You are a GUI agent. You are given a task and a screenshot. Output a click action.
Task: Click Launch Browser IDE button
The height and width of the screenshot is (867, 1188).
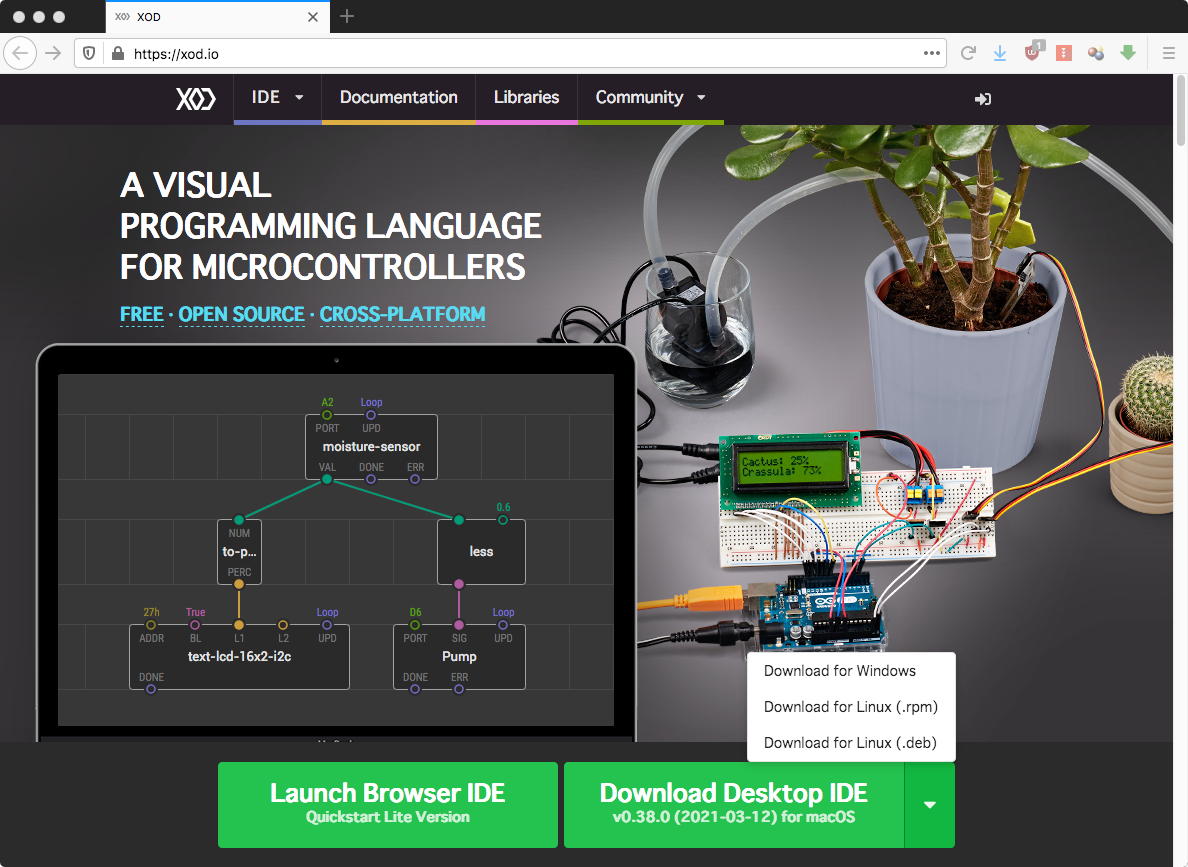coord(388,805)
